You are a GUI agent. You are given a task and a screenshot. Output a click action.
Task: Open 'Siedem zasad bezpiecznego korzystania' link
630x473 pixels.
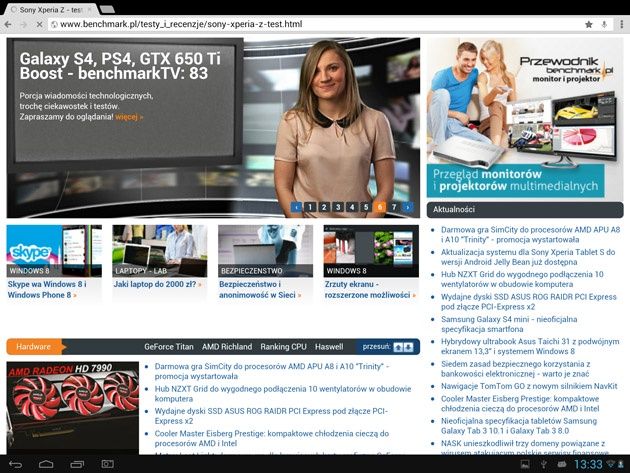[515, 369]
